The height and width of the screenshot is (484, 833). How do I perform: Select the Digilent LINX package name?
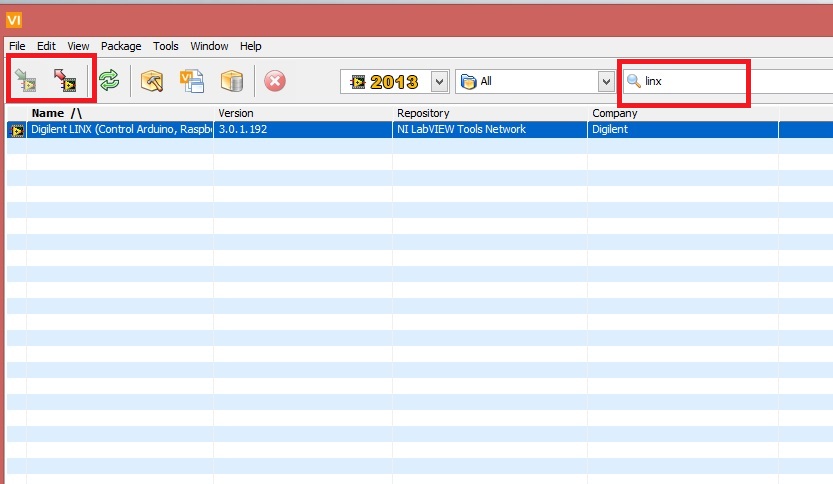coord(121,129)
